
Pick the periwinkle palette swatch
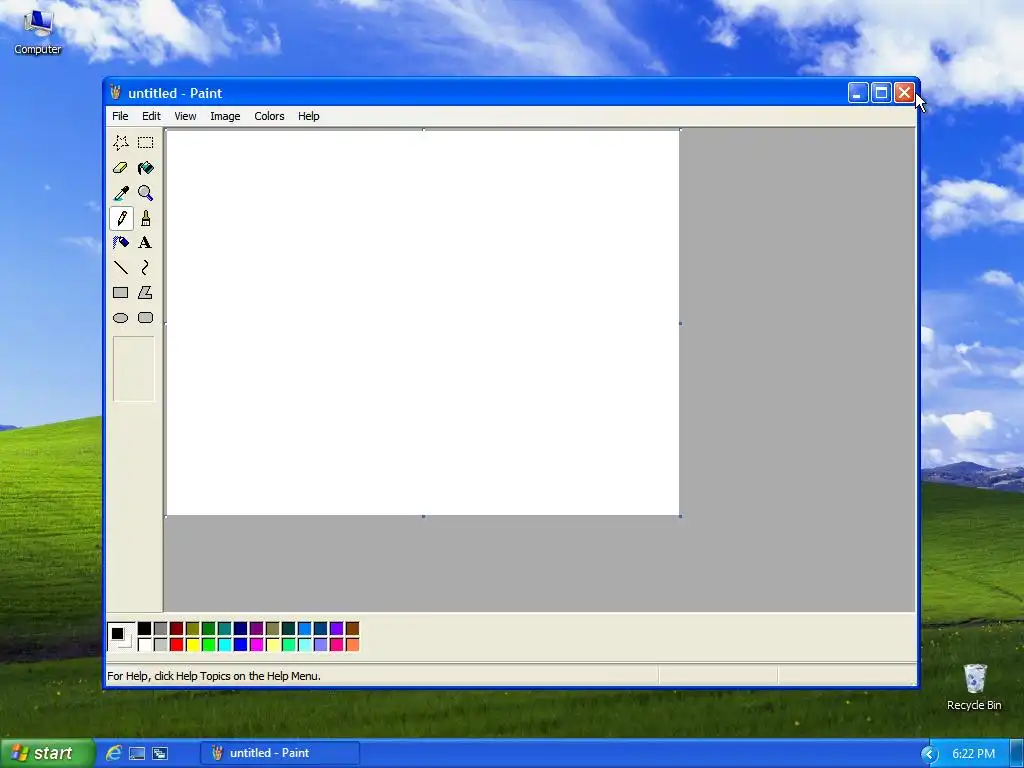click(321, 645)
